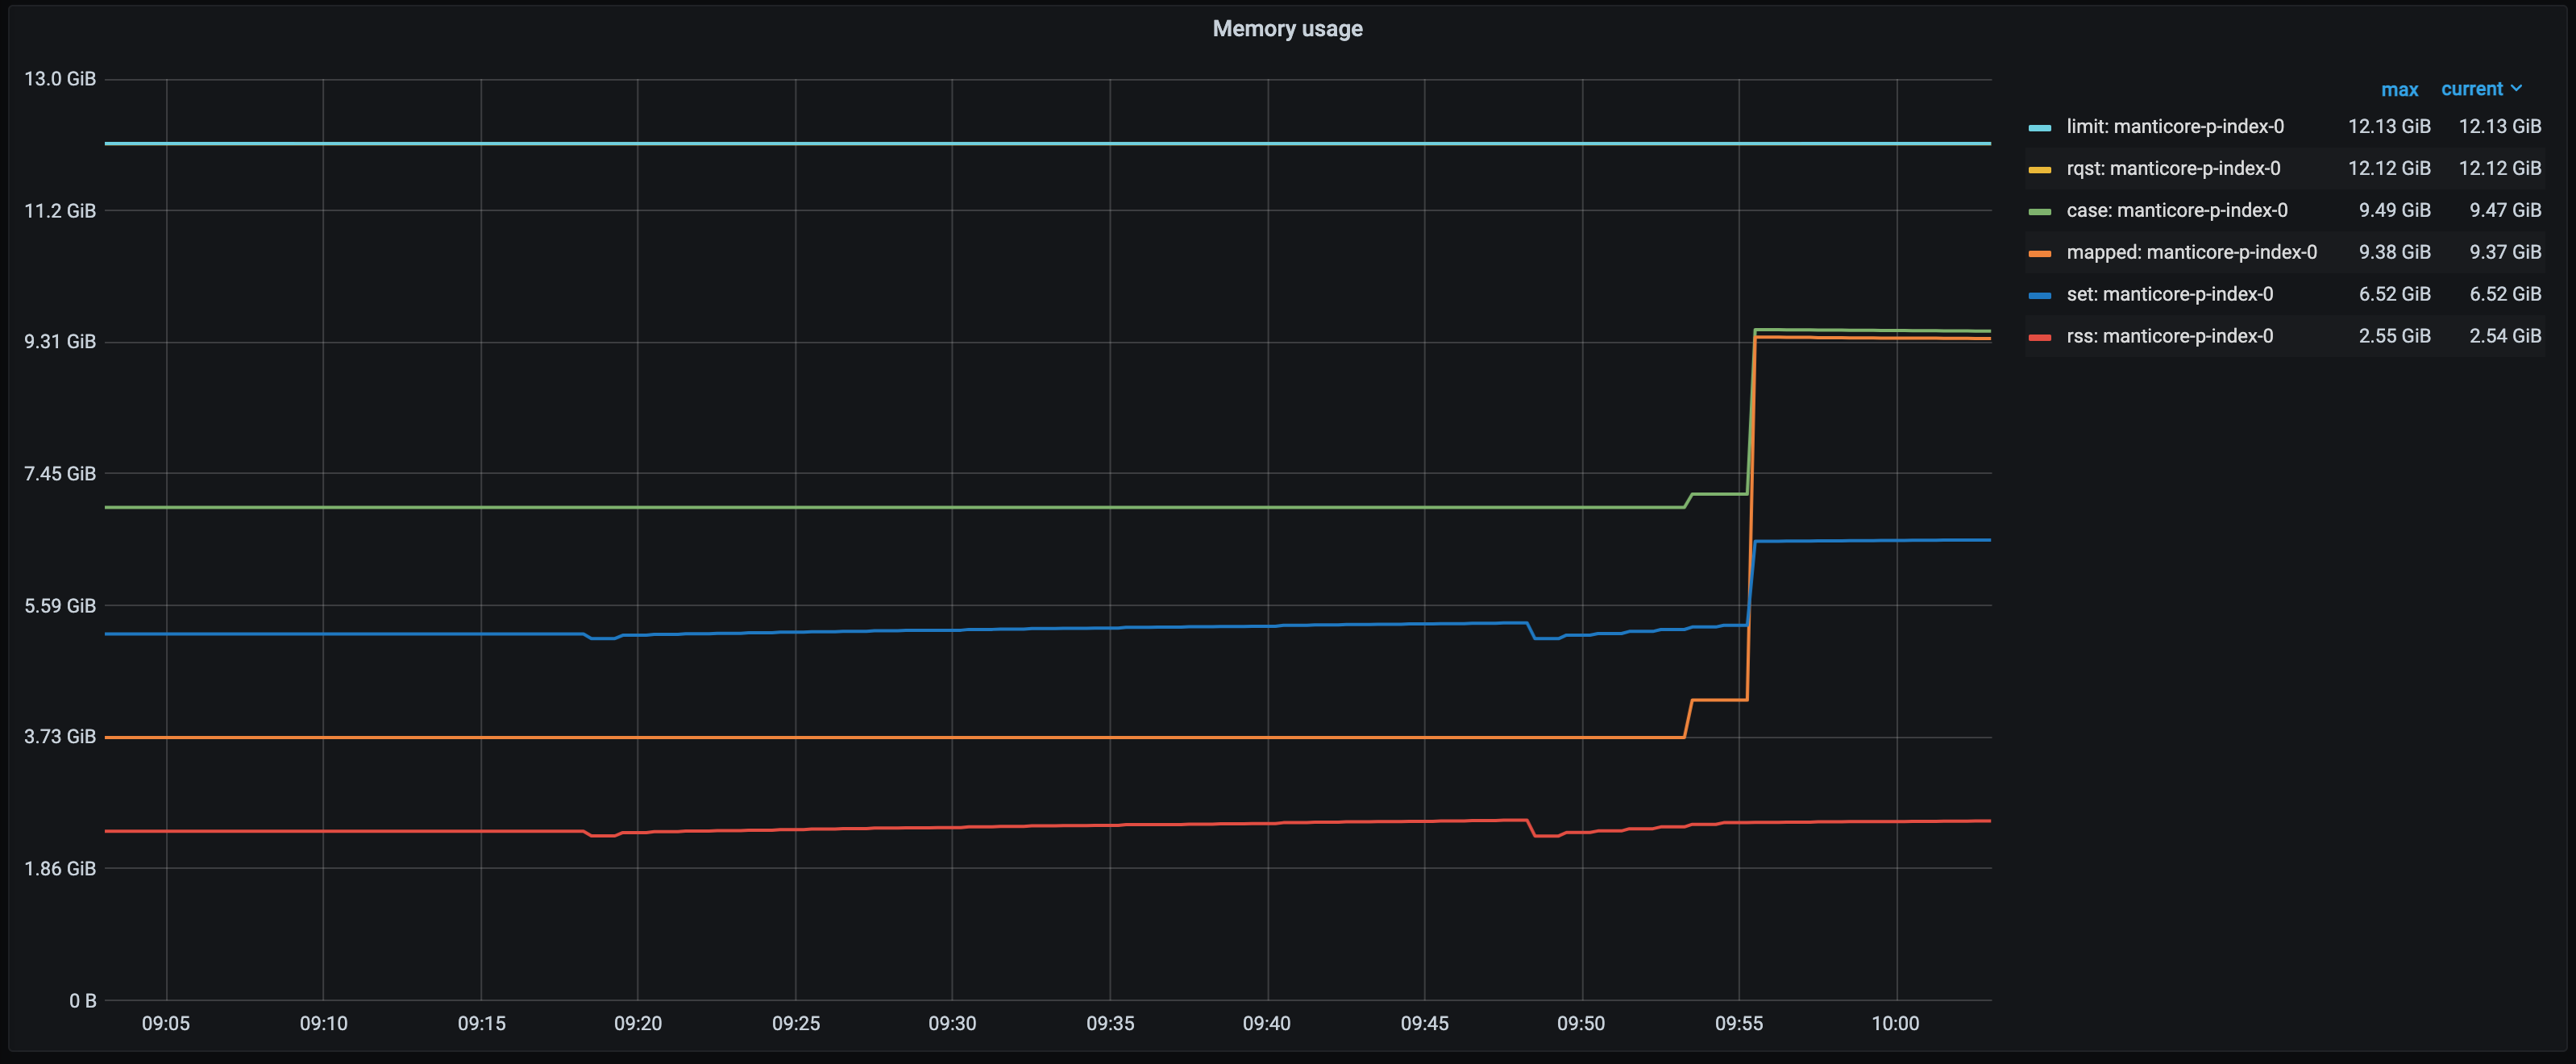Click the yellow color marker beside rqst series
The width and height of the screenshot is (2576, 1064).
(x=2040, y=168)
